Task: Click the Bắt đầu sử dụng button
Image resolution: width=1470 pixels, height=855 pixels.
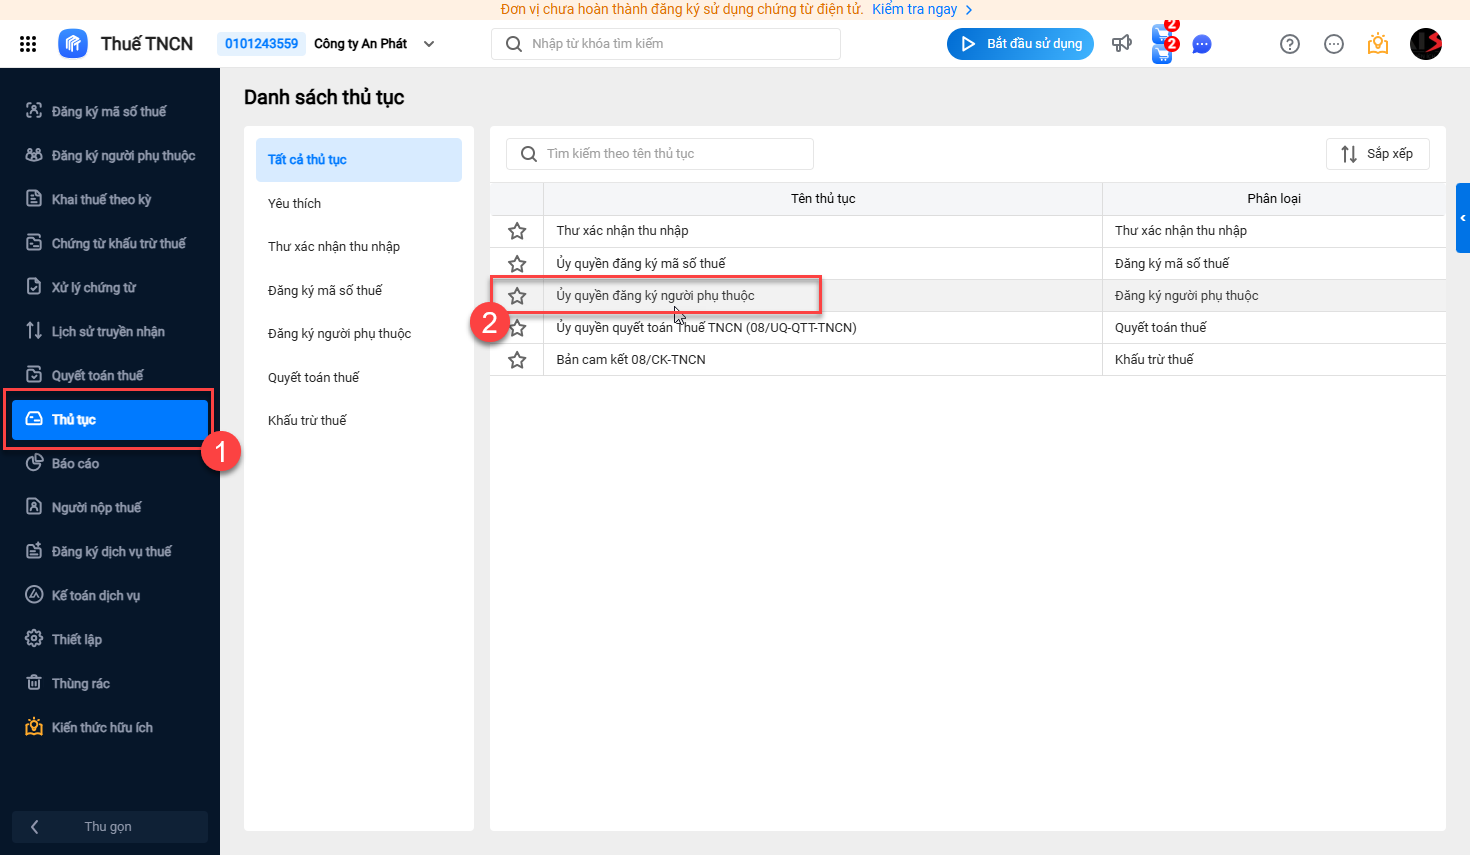Action: click(x=1020, y=44)
